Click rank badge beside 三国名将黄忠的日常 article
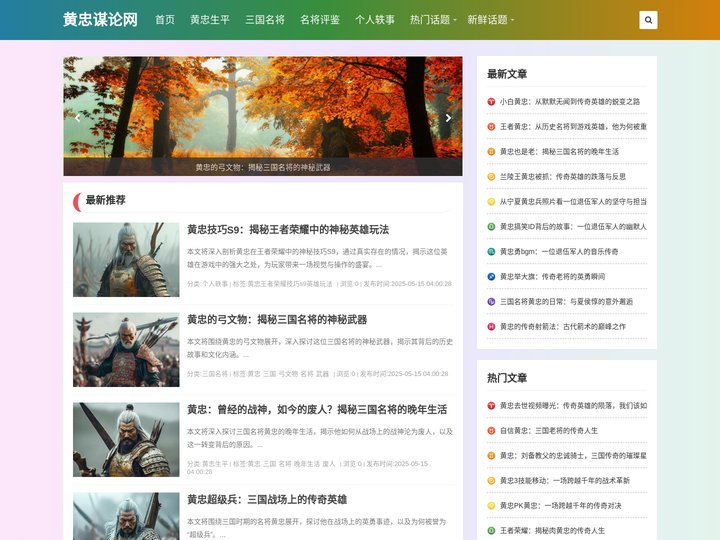 491,302
